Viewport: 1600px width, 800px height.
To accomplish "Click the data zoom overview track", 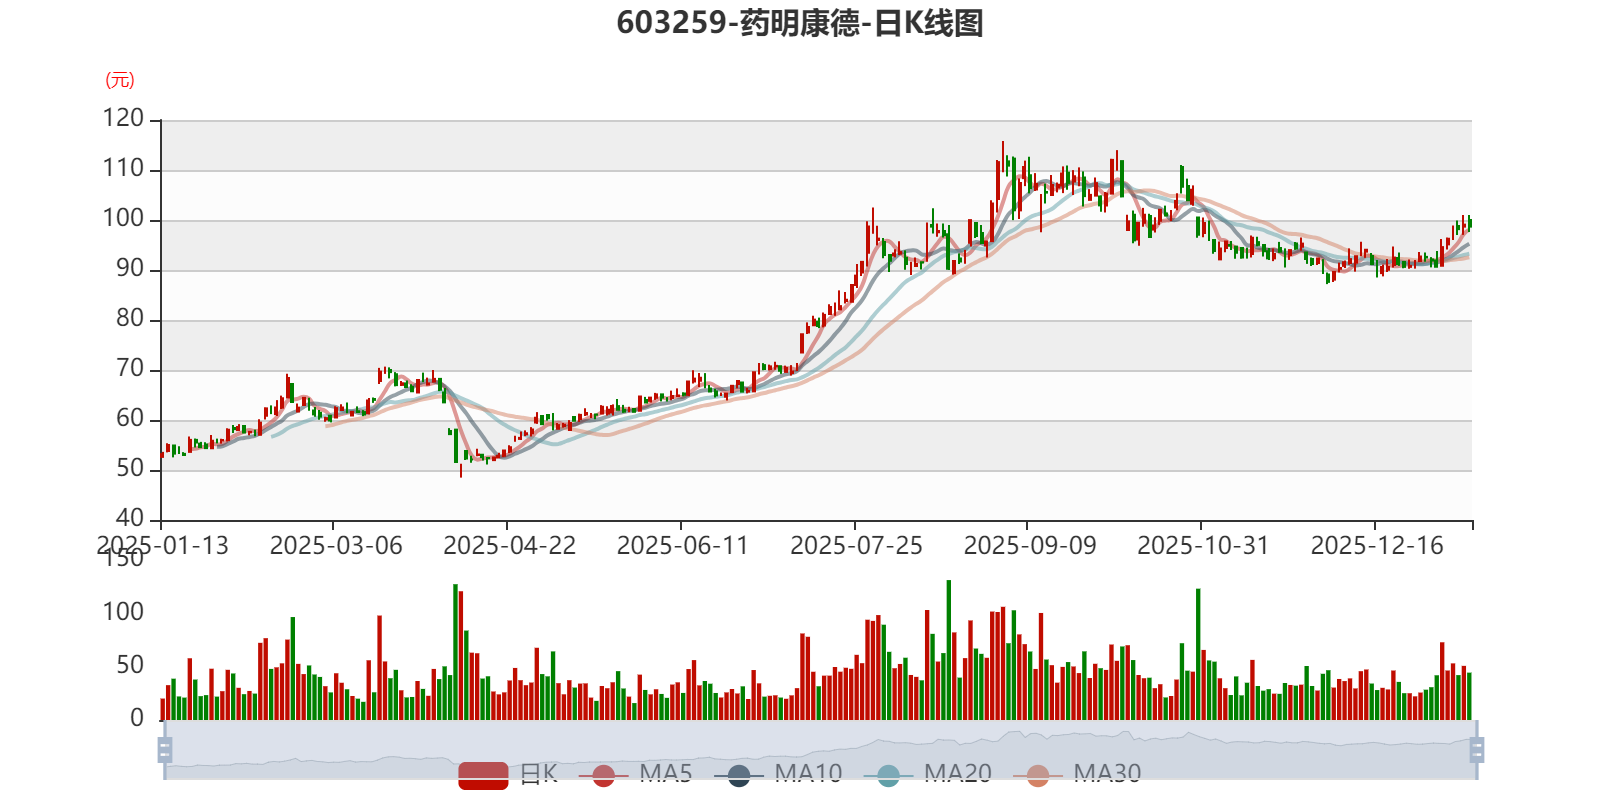I will tap(820, 749).
